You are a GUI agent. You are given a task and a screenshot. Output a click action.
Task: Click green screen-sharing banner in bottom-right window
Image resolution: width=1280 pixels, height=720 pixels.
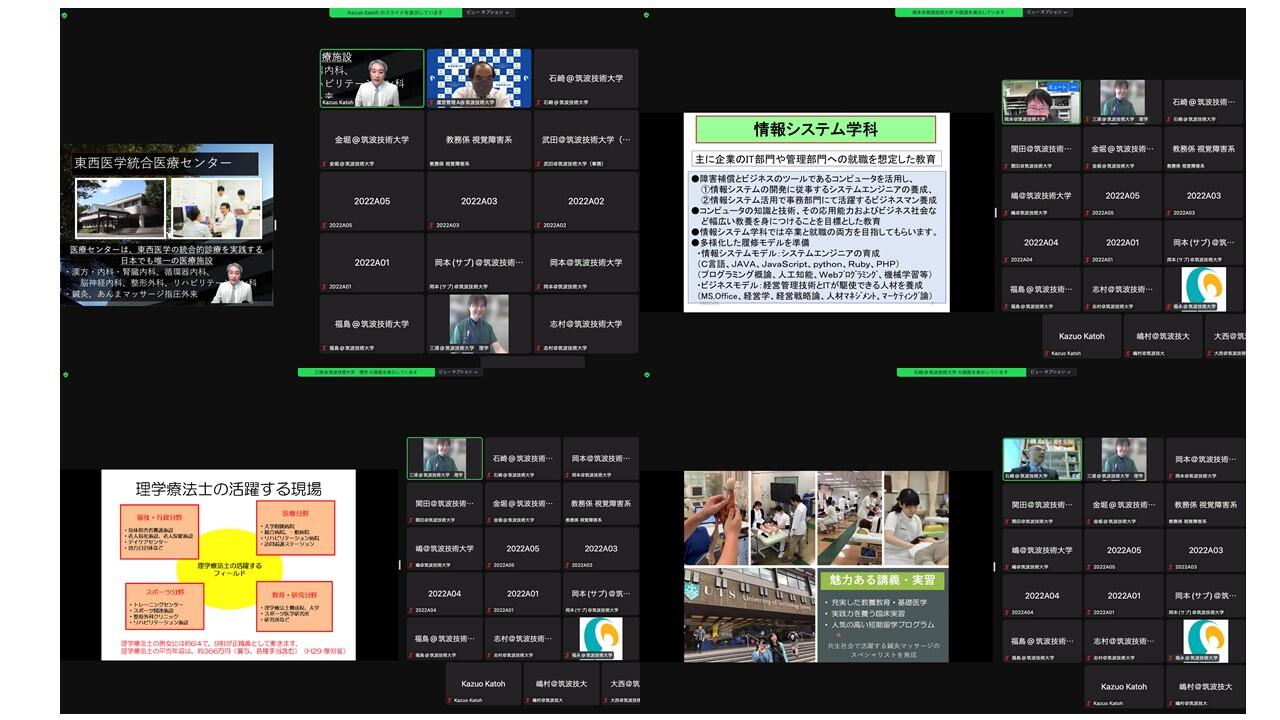coord(959,372)
